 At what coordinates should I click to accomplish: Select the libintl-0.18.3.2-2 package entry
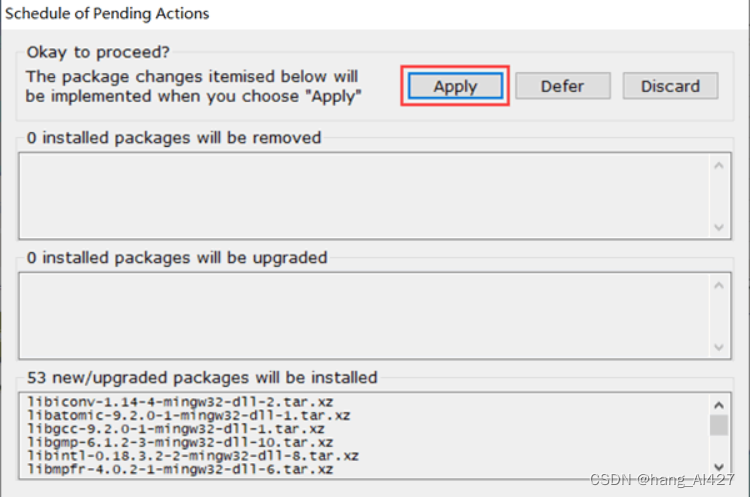(x=190, y=455)
